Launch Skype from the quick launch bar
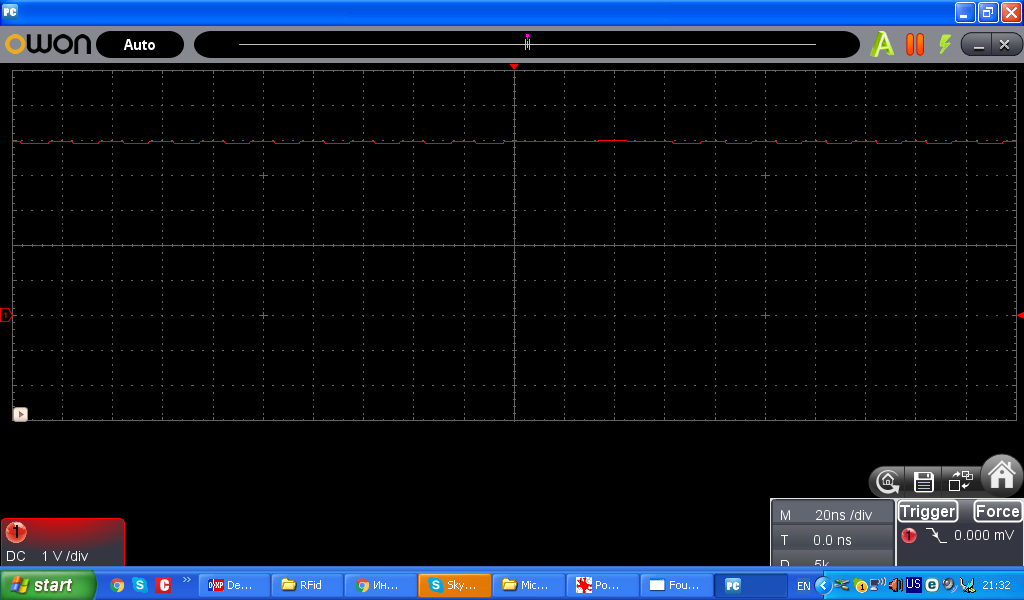The width and height of the screenshot is (1024, 600). click(140, 585)
